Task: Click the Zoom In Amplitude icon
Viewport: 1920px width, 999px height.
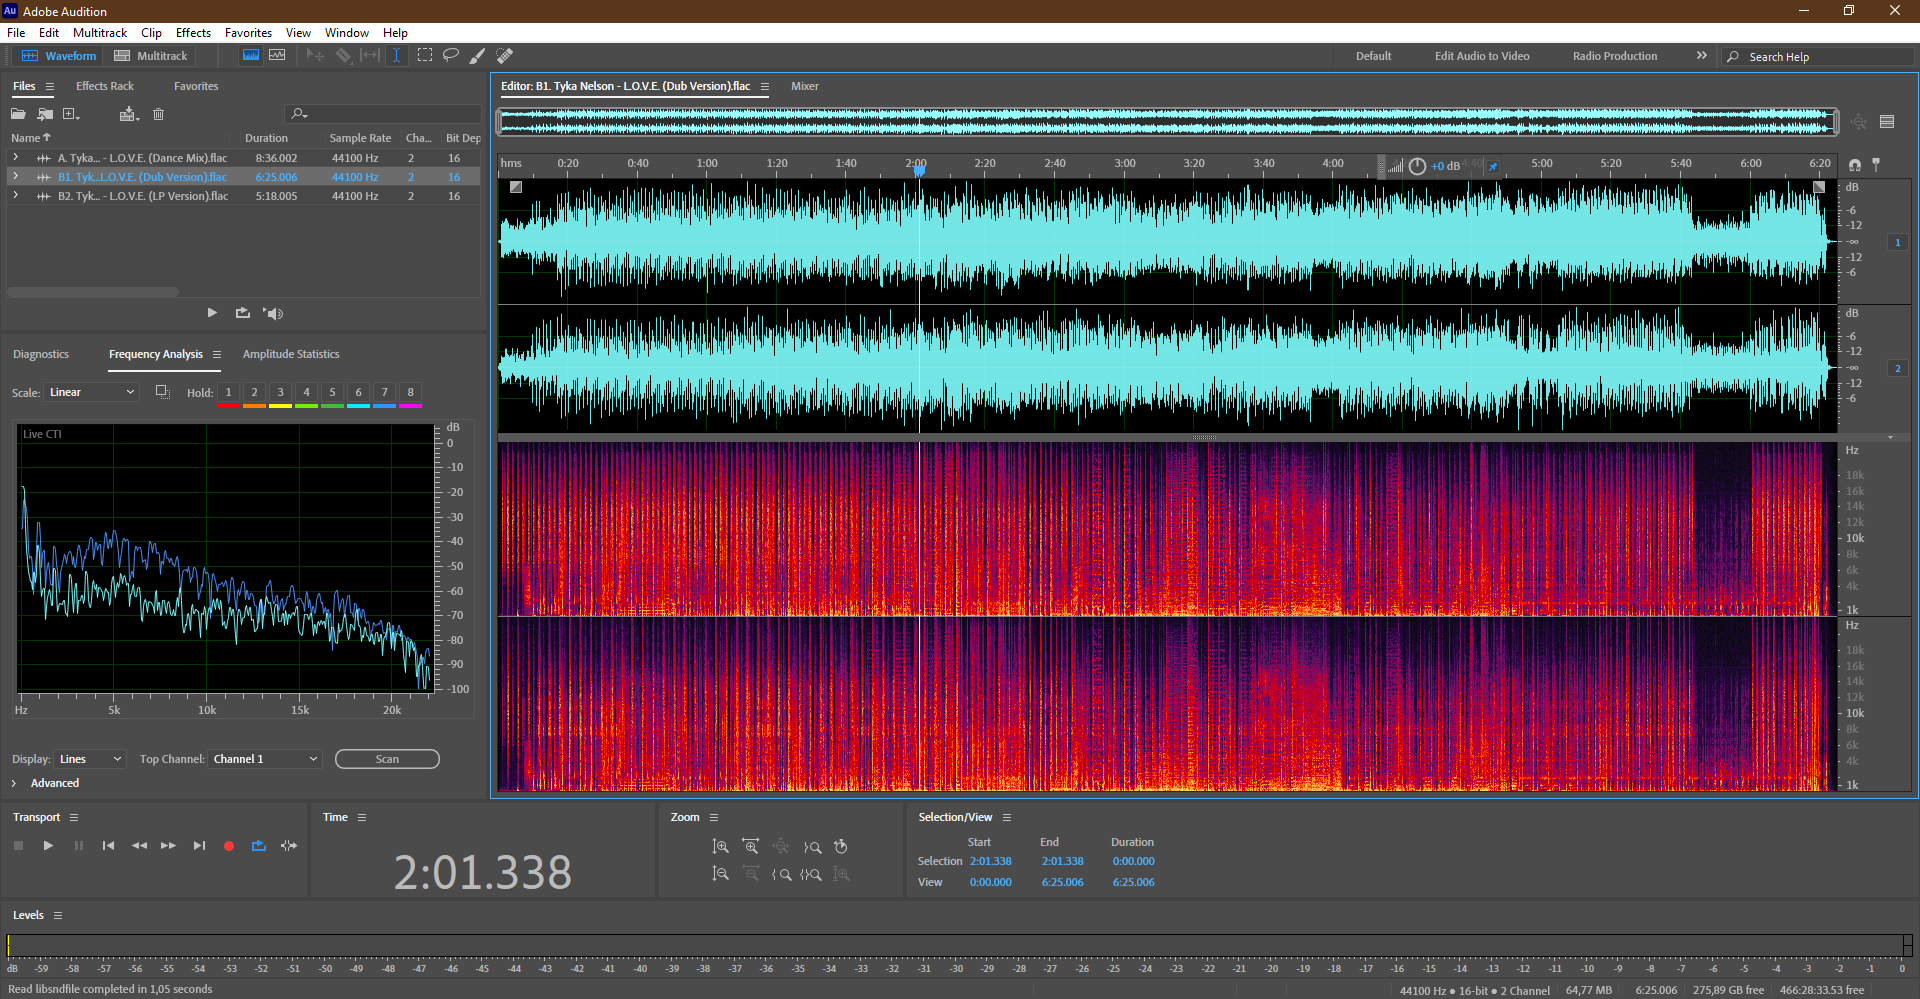Action: pos(720,847)
